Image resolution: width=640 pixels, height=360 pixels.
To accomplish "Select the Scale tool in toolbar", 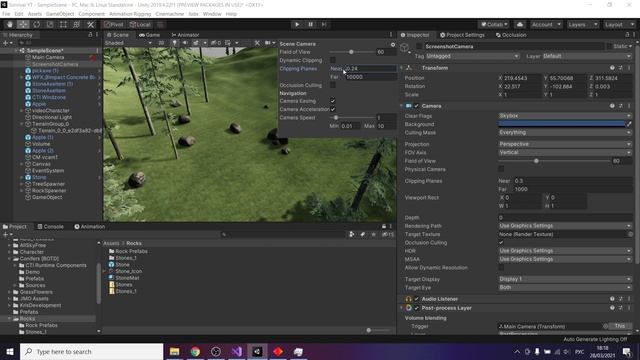I will tap(50, 24).
